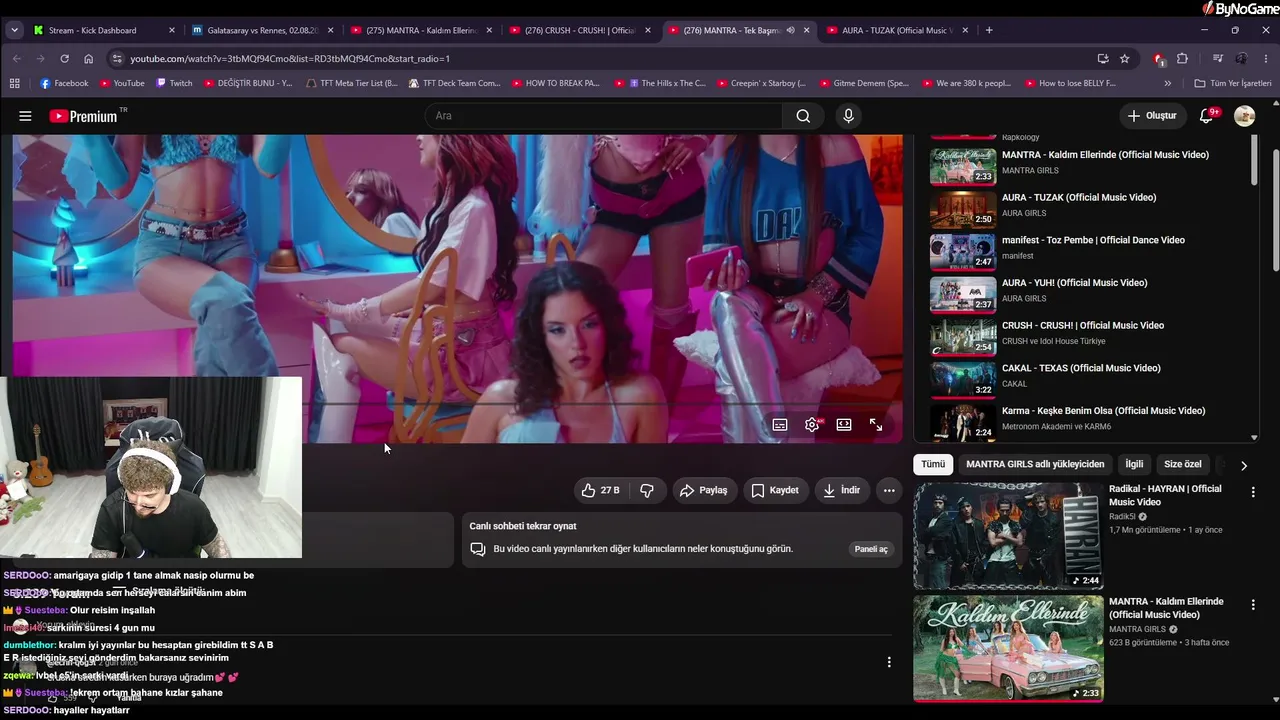Start voice search with the microphone
This screenshot has height=720, width=1280.
(848, 116)
